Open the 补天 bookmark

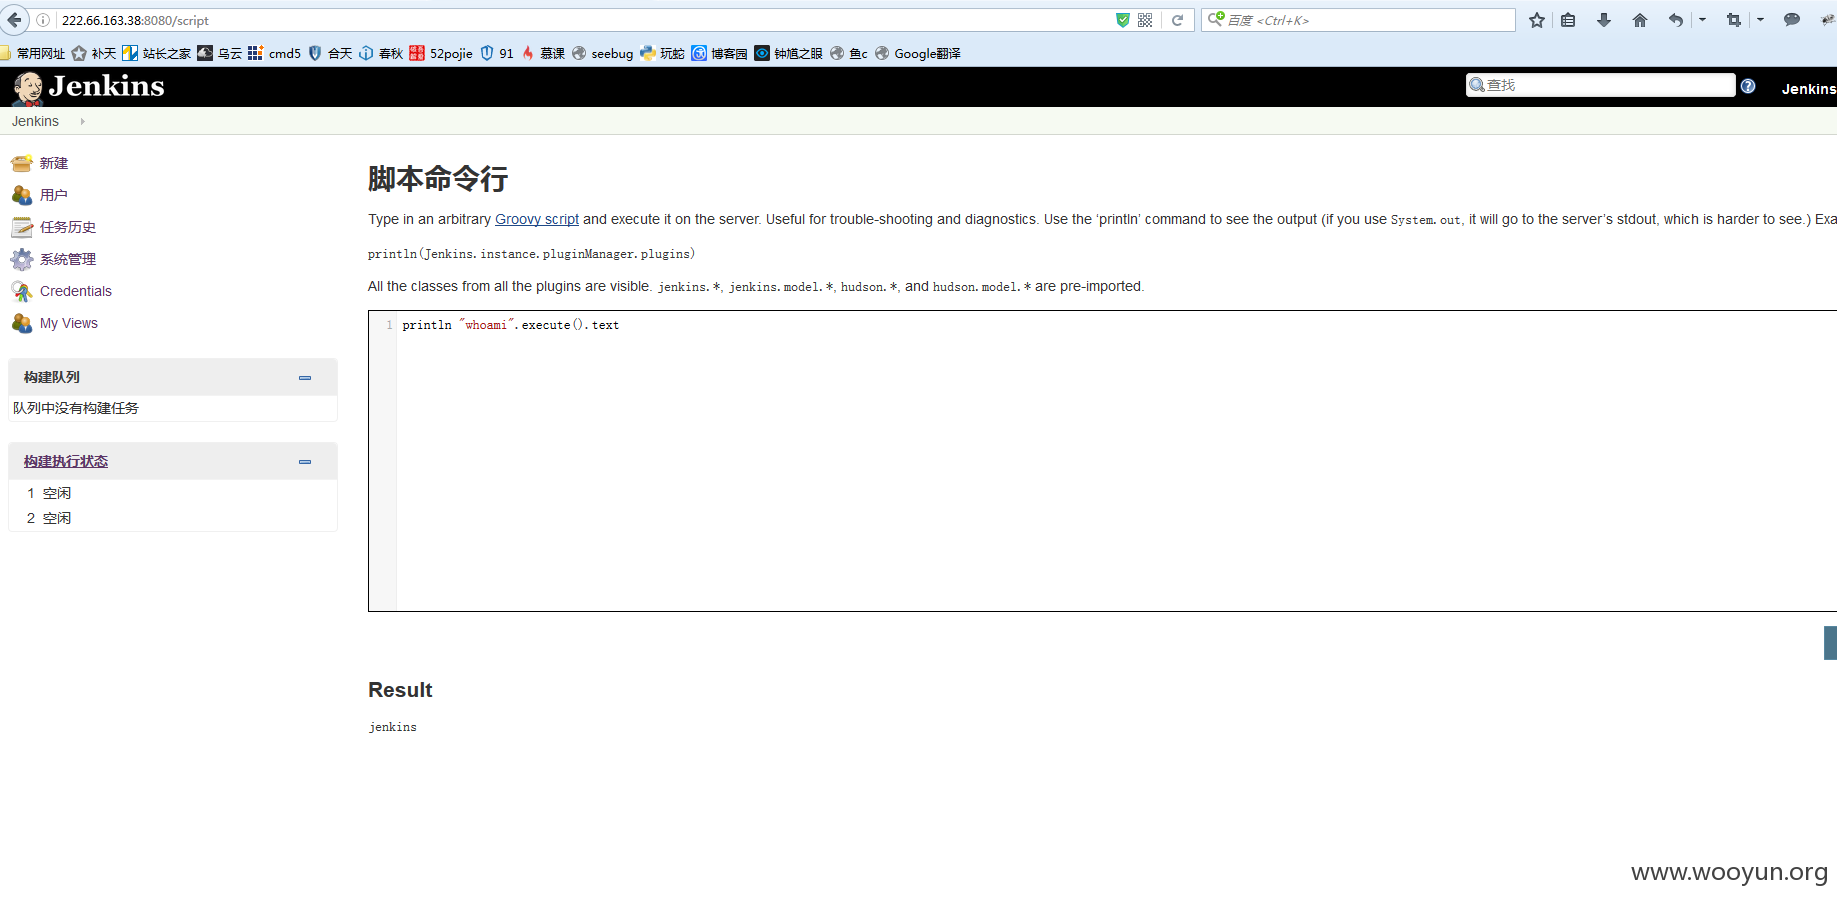pos(94,53)
